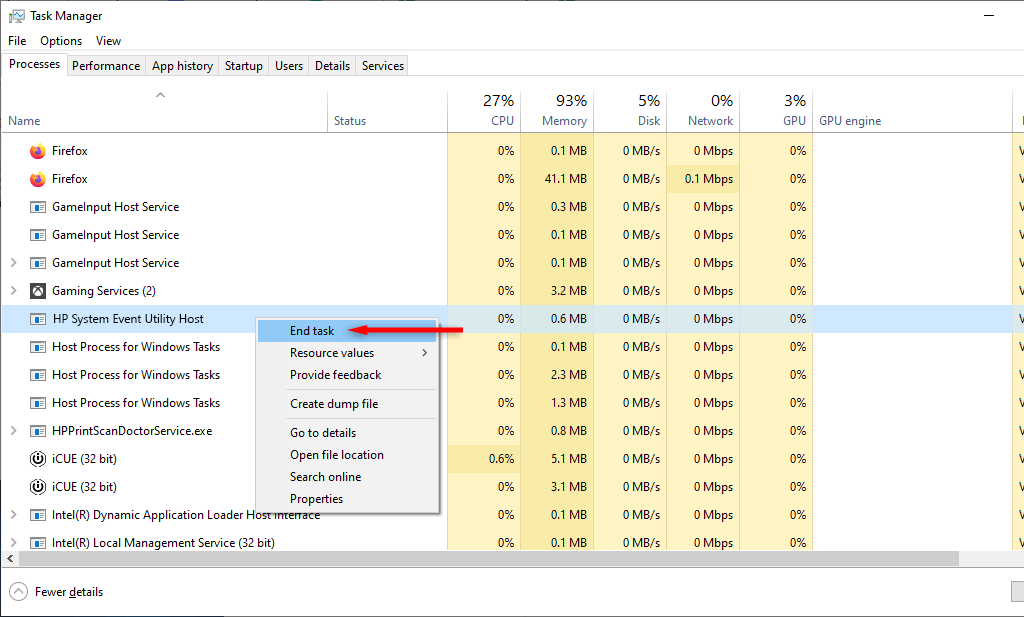Image resolution: width=1024 pixels, height=617 pixels.
Task: Open the Startup tab
Action: tap(243, 66)
